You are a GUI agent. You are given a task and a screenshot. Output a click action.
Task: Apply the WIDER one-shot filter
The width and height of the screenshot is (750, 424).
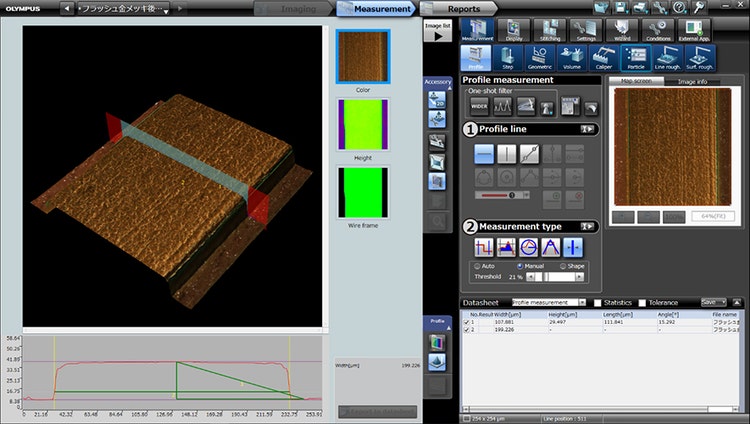480,105
